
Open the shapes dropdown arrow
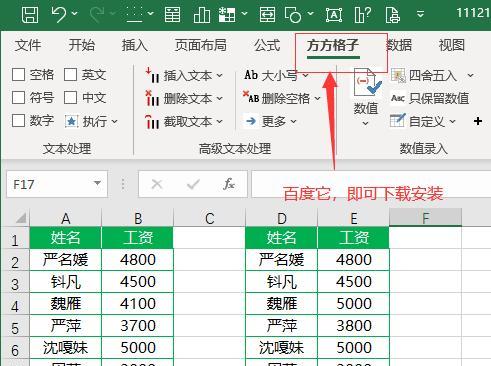click(x=310, y=14)
